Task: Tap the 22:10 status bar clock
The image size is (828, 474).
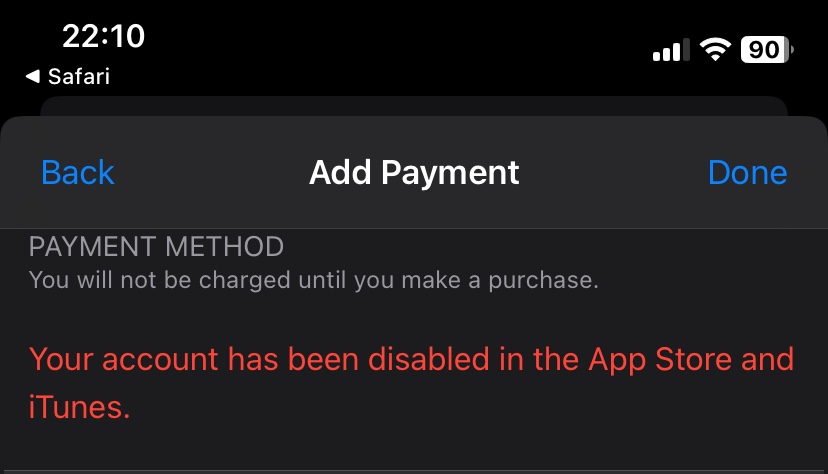Action: click(104, 36)
